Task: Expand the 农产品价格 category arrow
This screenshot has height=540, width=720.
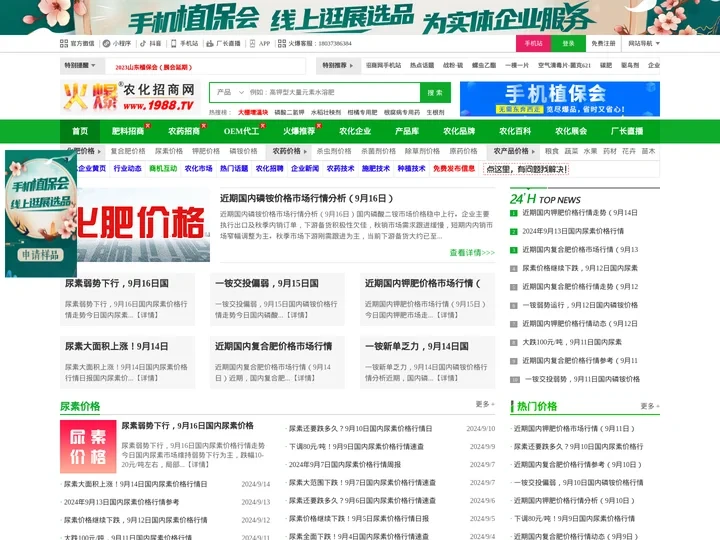Action: click(514, 151)
